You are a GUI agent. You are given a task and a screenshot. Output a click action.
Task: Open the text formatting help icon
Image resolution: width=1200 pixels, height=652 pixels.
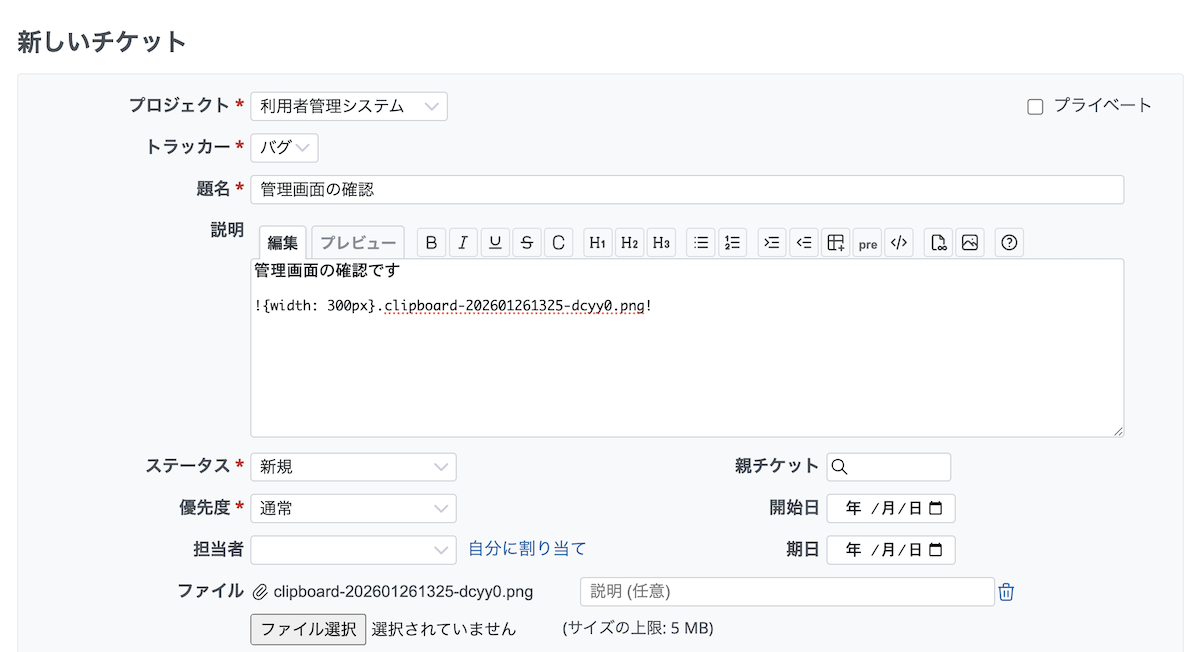point(1009,243)
